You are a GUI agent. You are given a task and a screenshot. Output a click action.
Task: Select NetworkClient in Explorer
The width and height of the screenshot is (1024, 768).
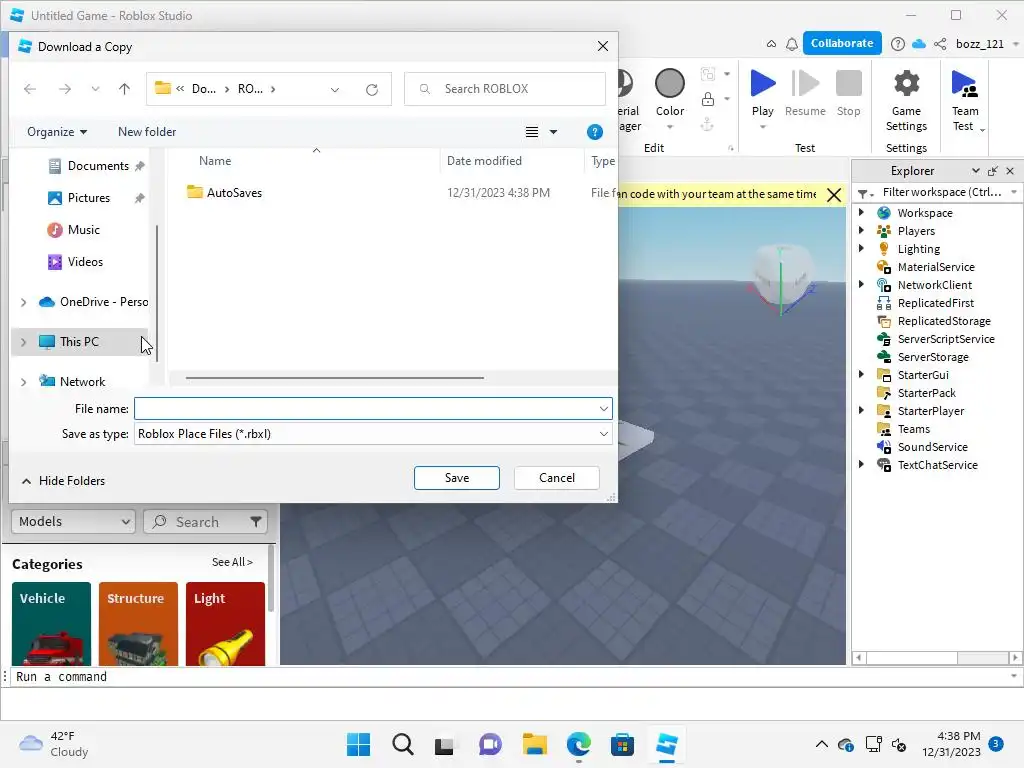[934, 285]
